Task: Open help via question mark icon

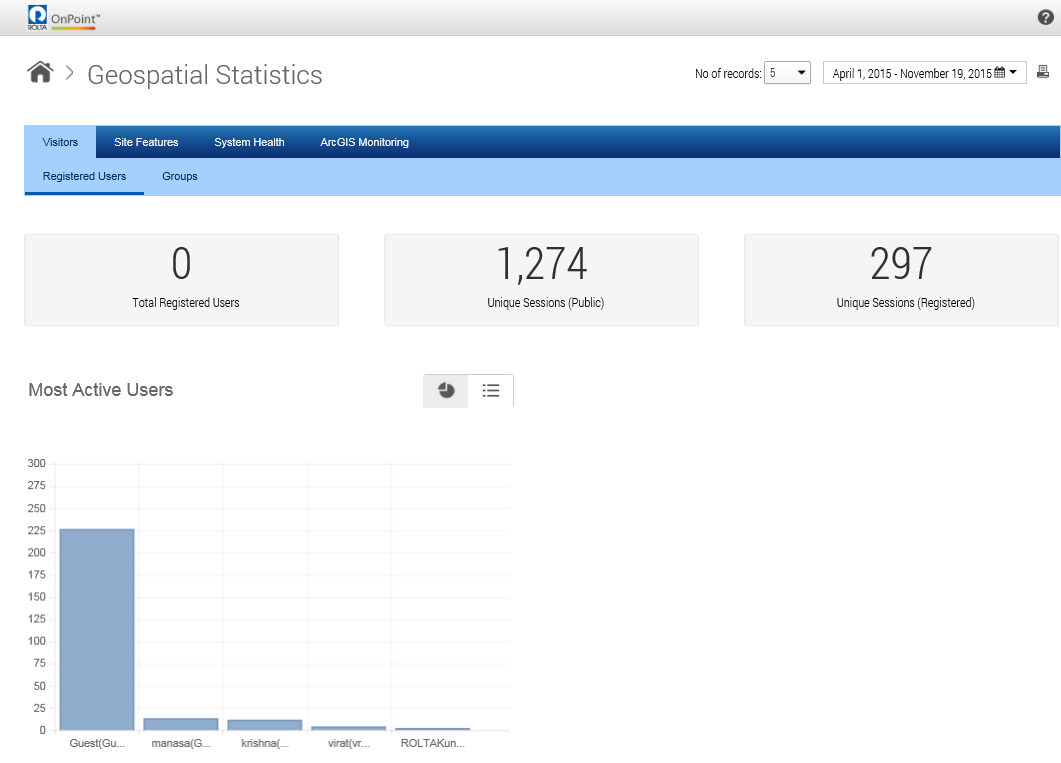Action: tap(1046, 18)
